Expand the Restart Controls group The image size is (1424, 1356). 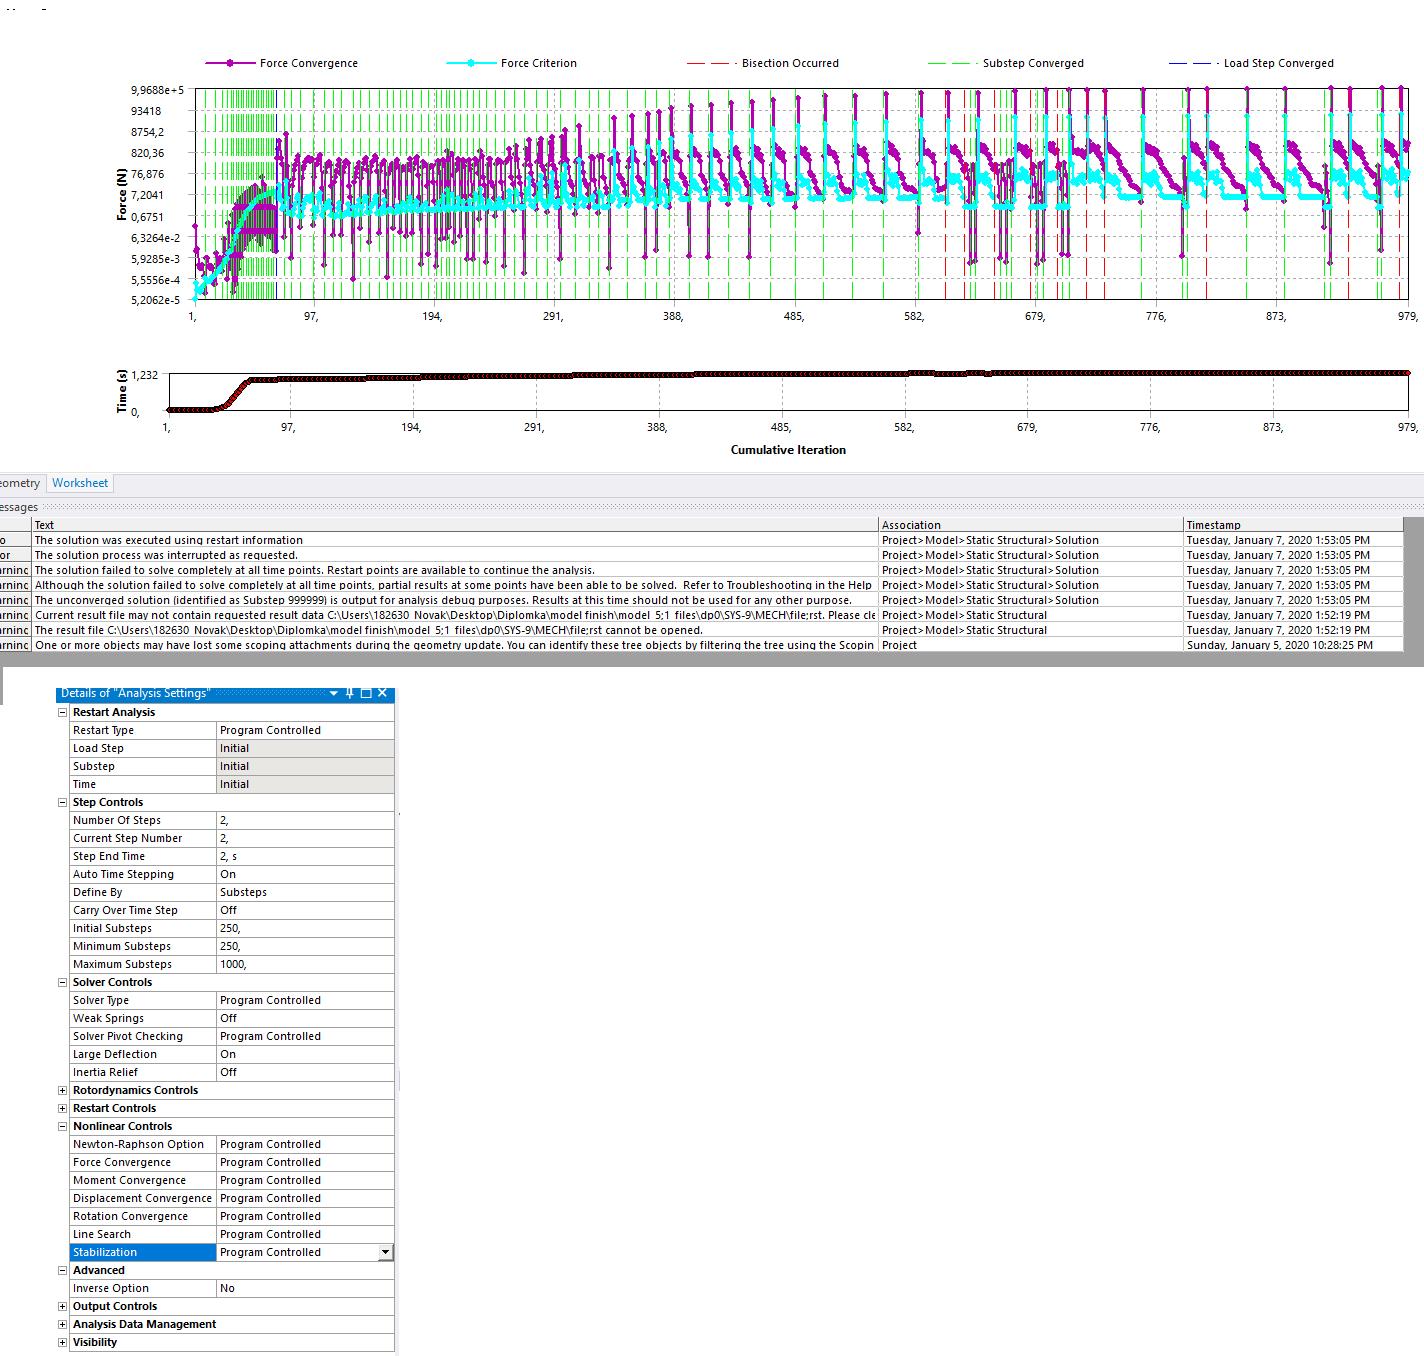point(63,1108)
